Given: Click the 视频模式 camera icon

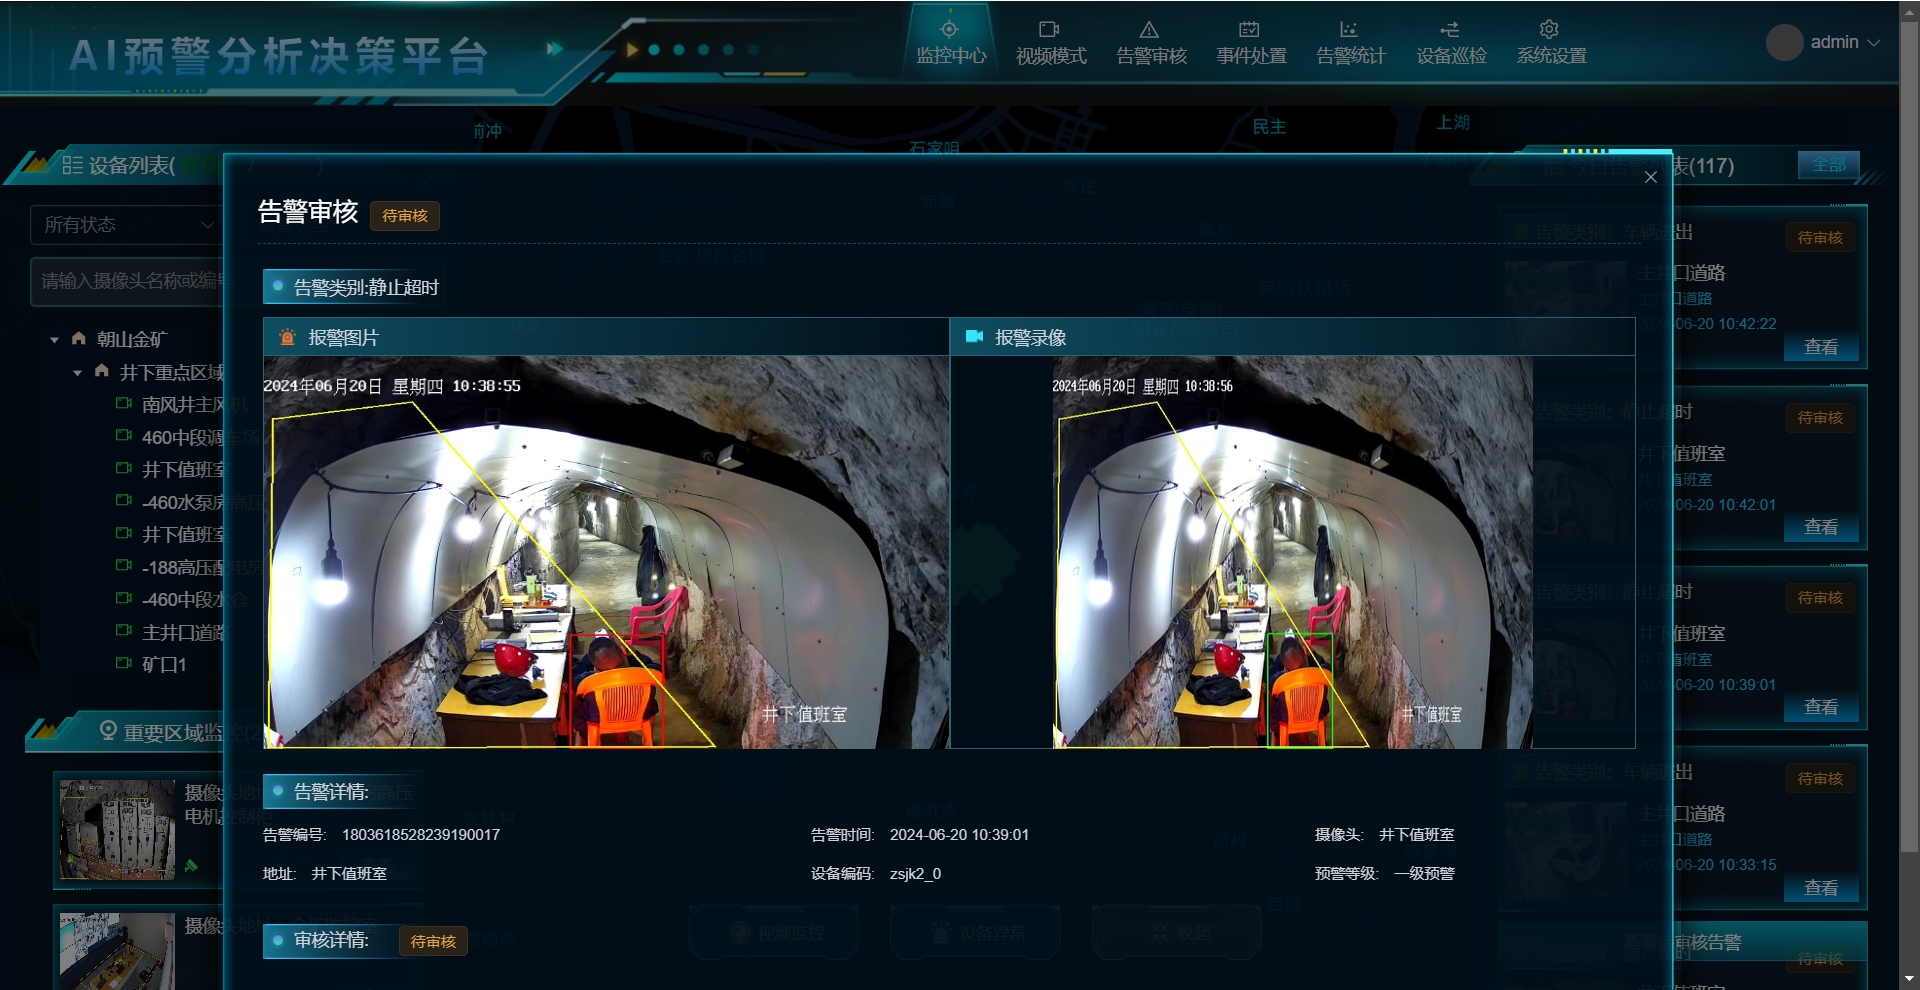Looking at the screenshot, I should click(x=1049, y=29).
